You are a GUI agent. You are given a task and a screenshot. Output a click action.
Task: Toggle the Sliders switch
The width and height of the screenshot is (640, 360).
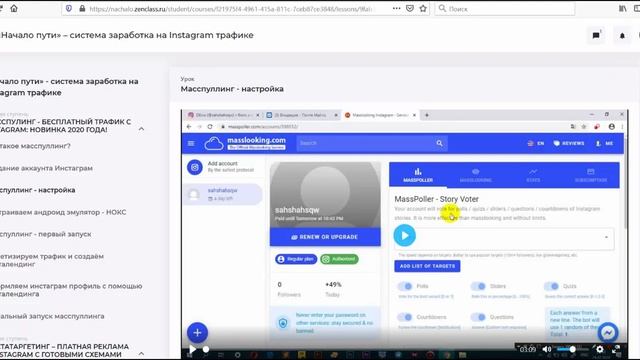pos(478,286)
